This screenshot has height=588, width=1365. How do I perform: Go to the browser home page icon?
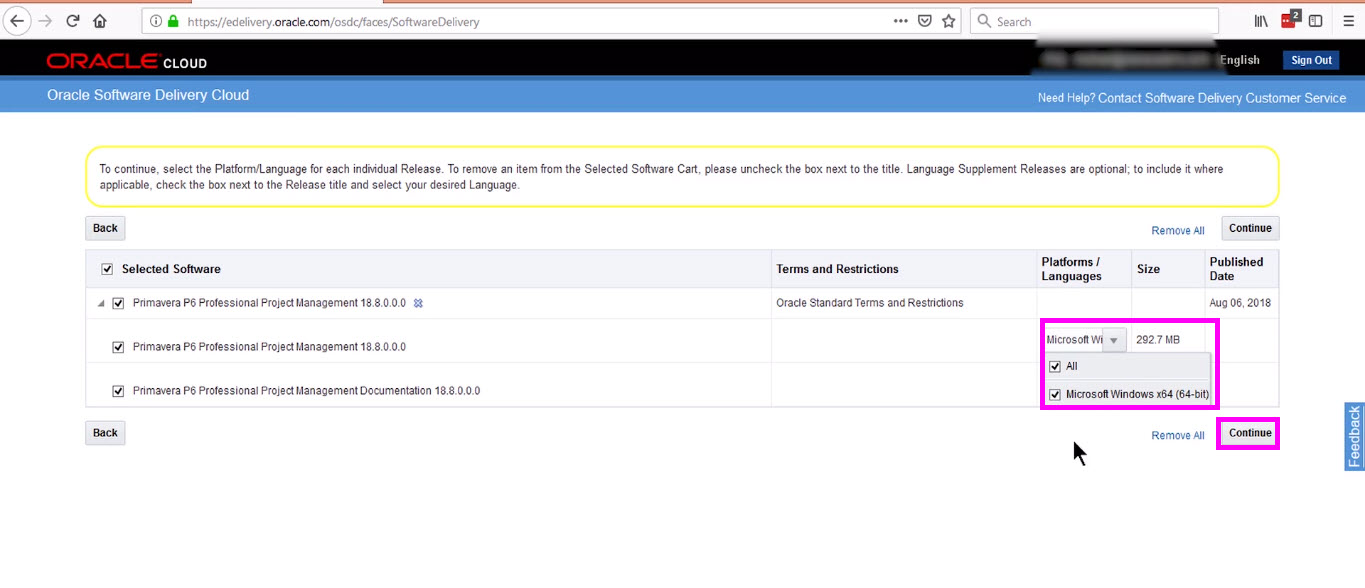[100, 20]
